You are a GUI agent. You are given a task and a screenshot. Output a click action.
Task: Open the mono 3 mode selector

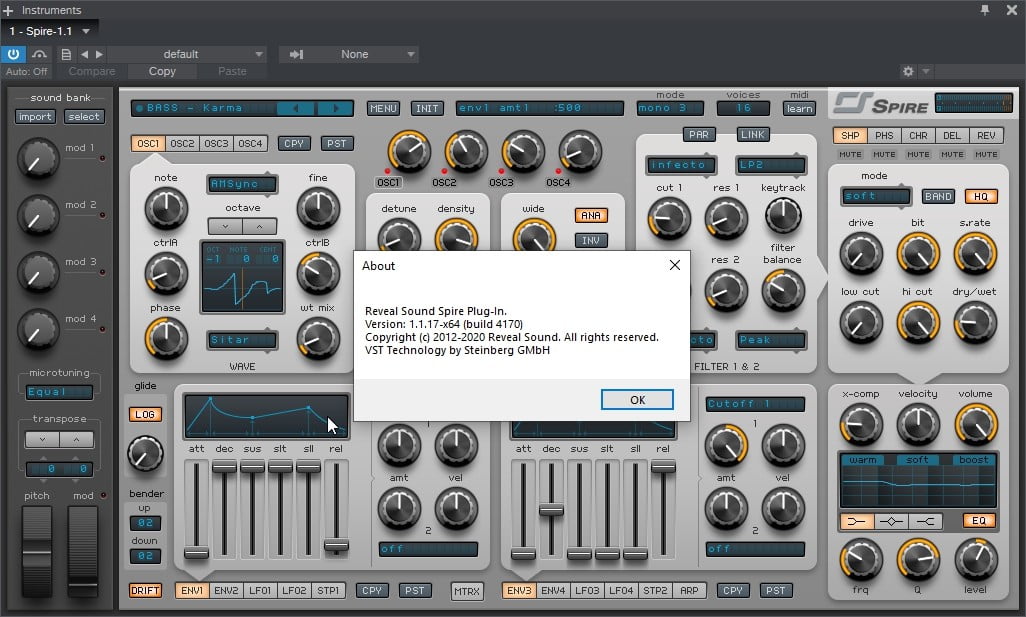click(x=669, y=108)
